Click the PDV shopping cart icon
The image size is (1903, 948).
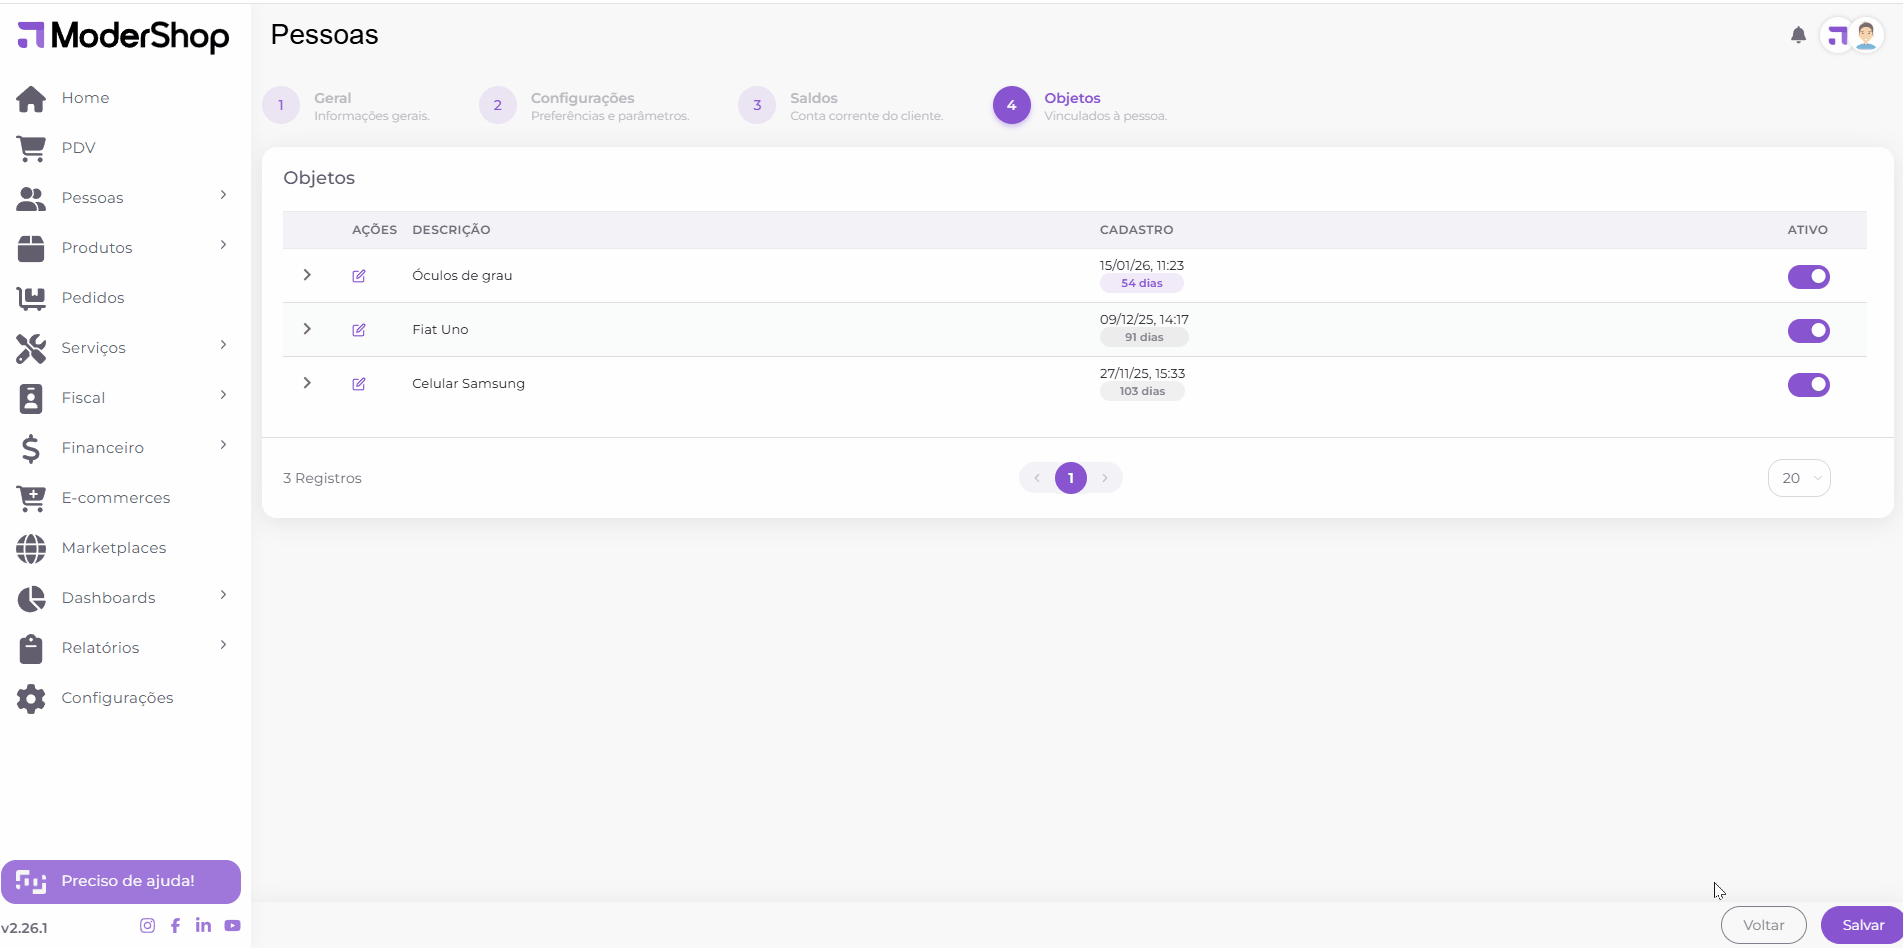point(31,148)
